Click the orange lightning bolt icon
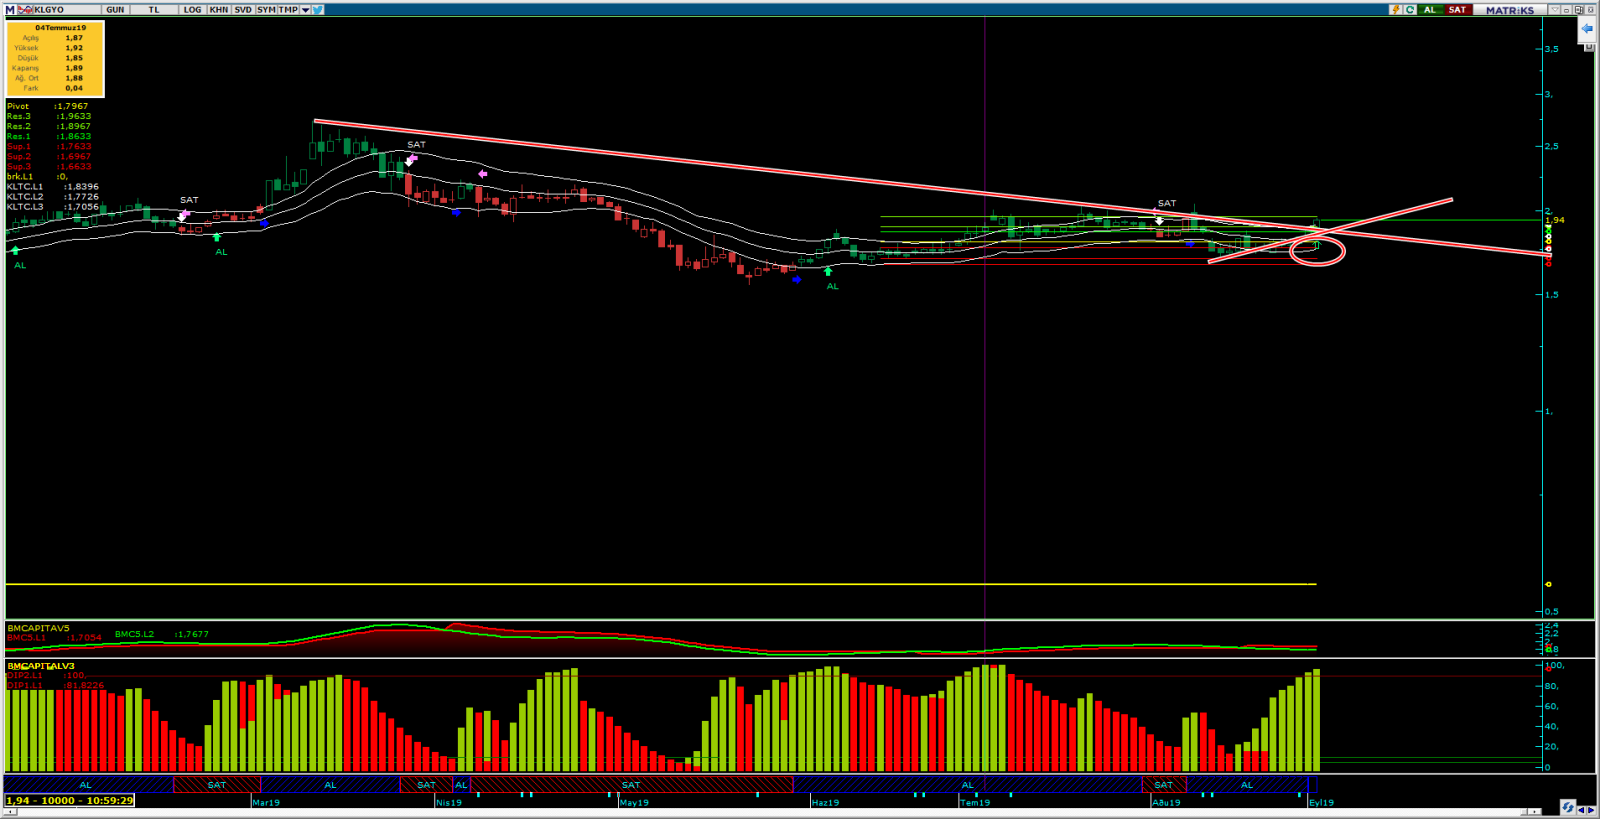 coord(1395,9)
